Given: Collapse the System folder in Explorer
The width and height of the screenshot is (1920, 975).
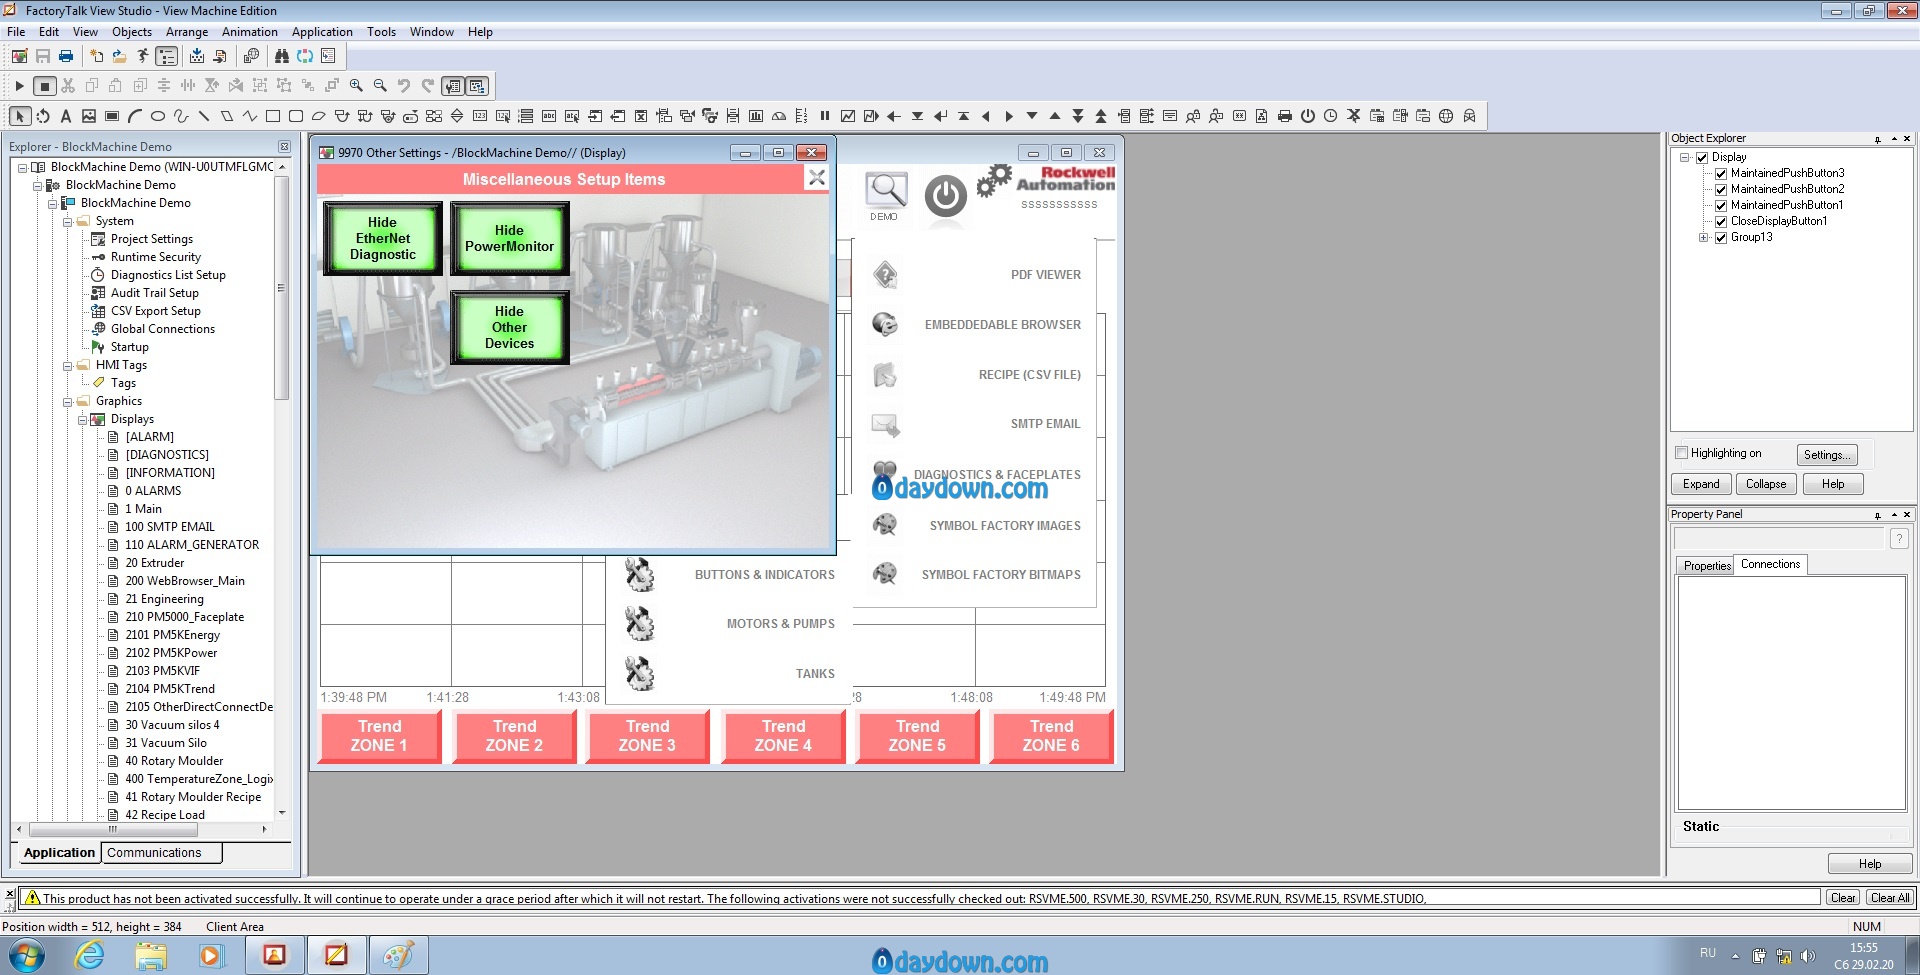Looking at the screenshot, I should pyautogui.click(x=68, y=222).
